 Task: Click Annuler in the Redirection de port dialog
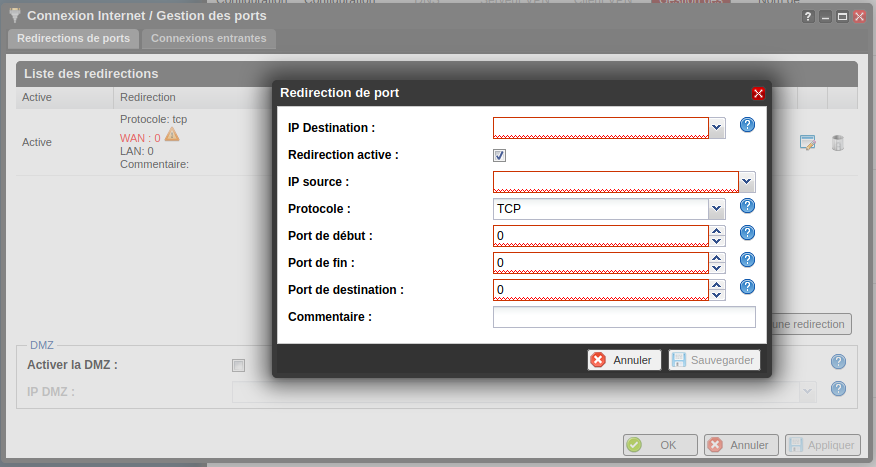point(623,360)
